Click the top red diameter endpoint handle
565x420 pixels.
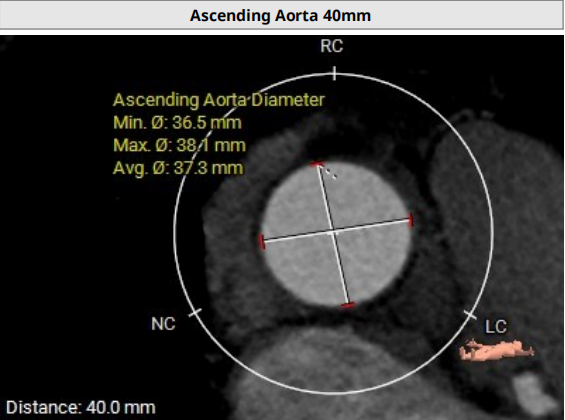pyautogui.click(x=317, y=164)
